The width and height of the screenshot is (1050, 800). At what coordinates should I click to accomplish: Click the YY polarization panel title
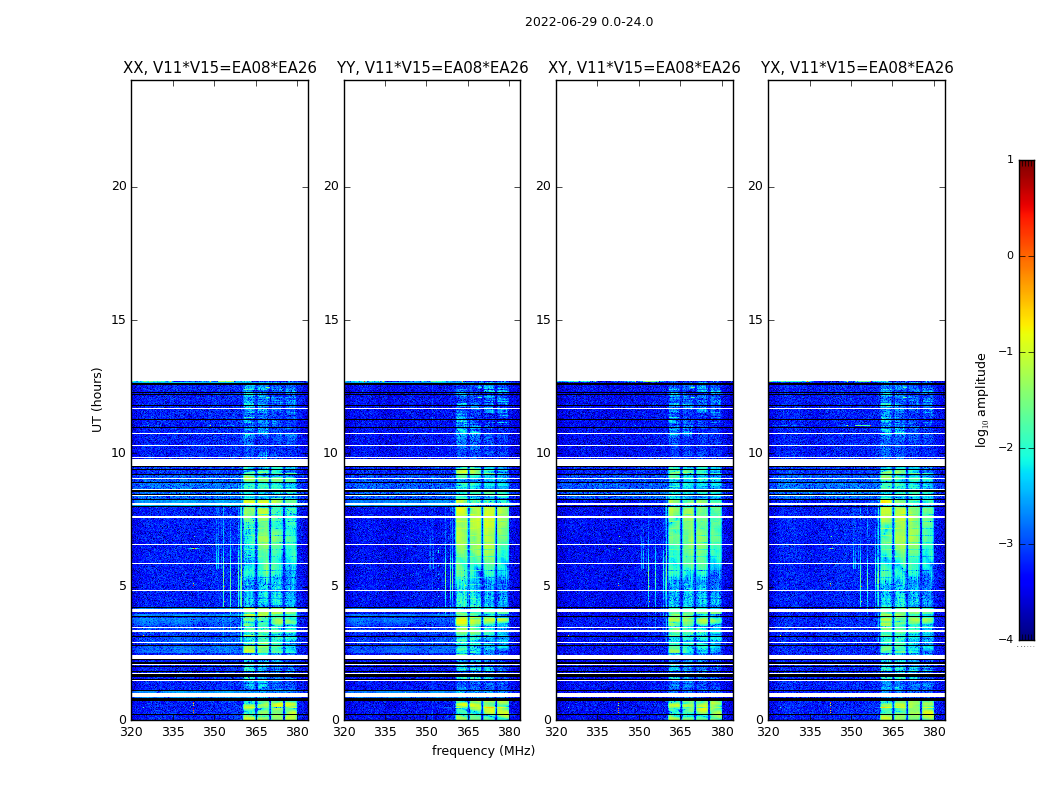click(432, 68)
